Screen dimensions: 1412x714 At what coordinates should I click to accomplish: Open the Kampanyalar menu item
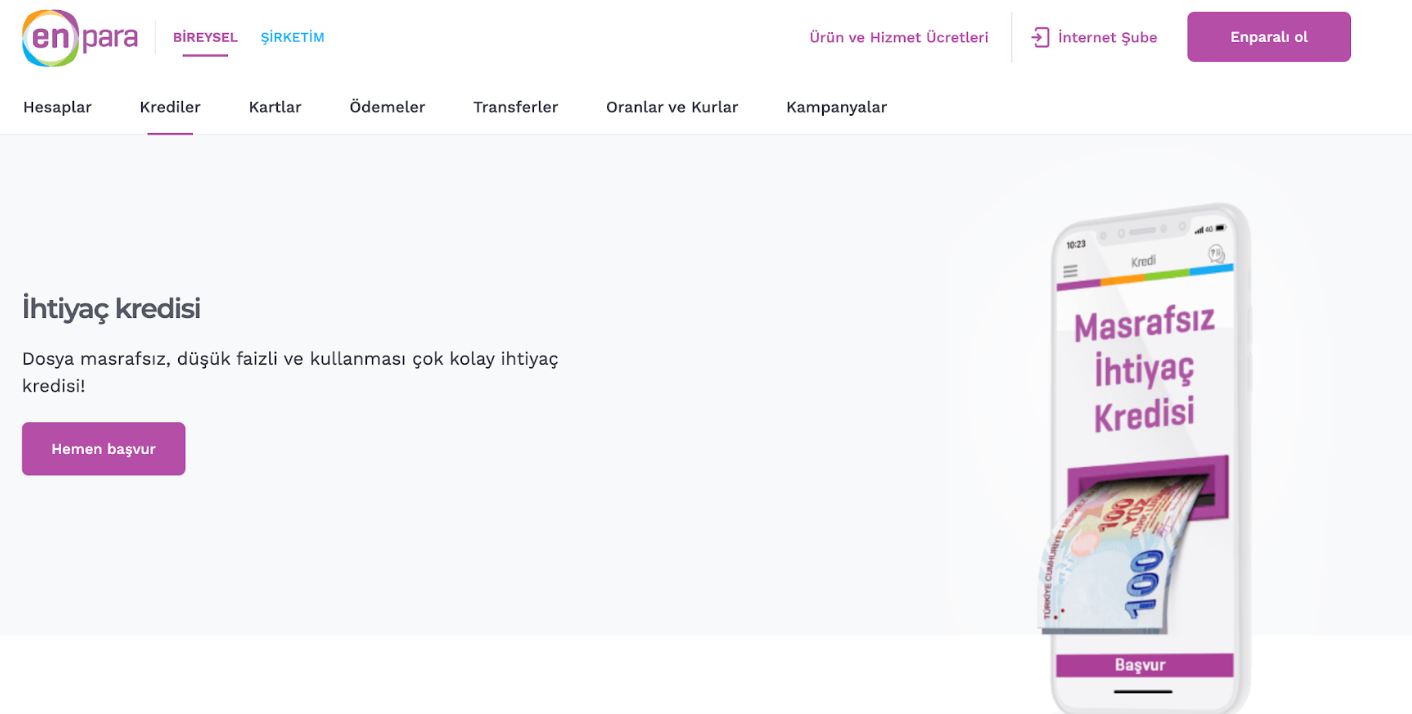(836, 107)
